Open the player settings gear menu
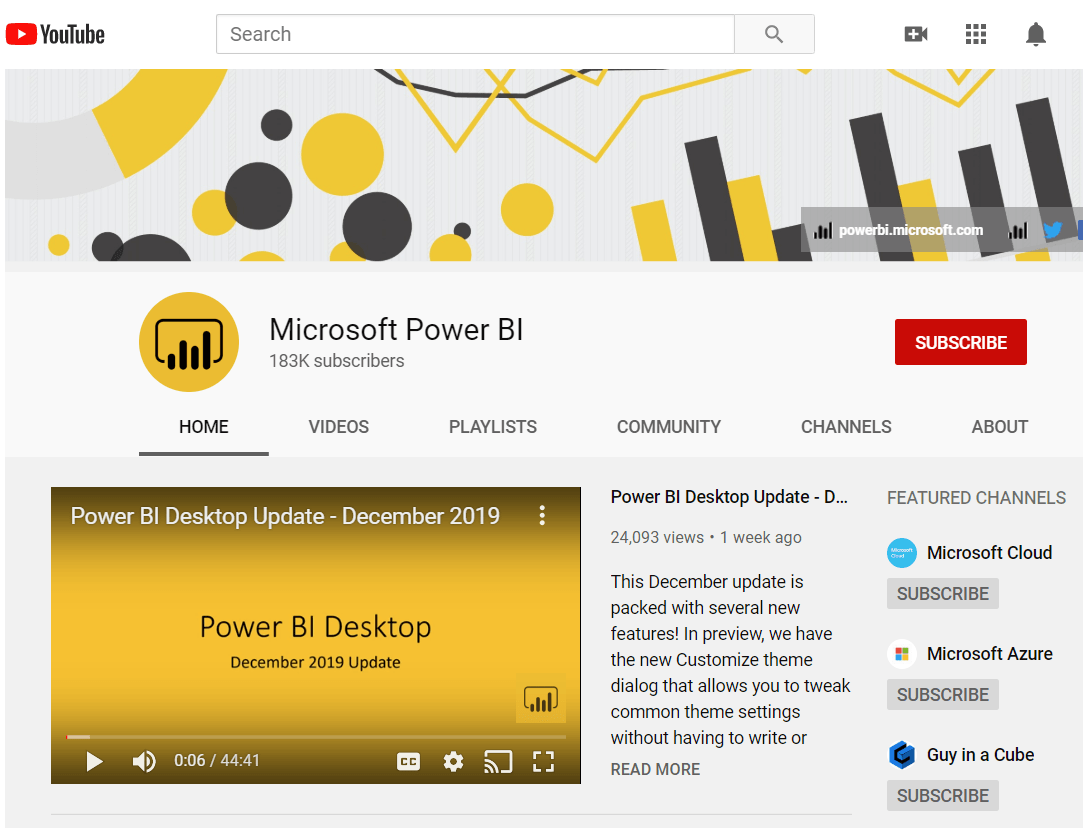The height and width of the screenshot is (828, 1083). pos(453,761)
